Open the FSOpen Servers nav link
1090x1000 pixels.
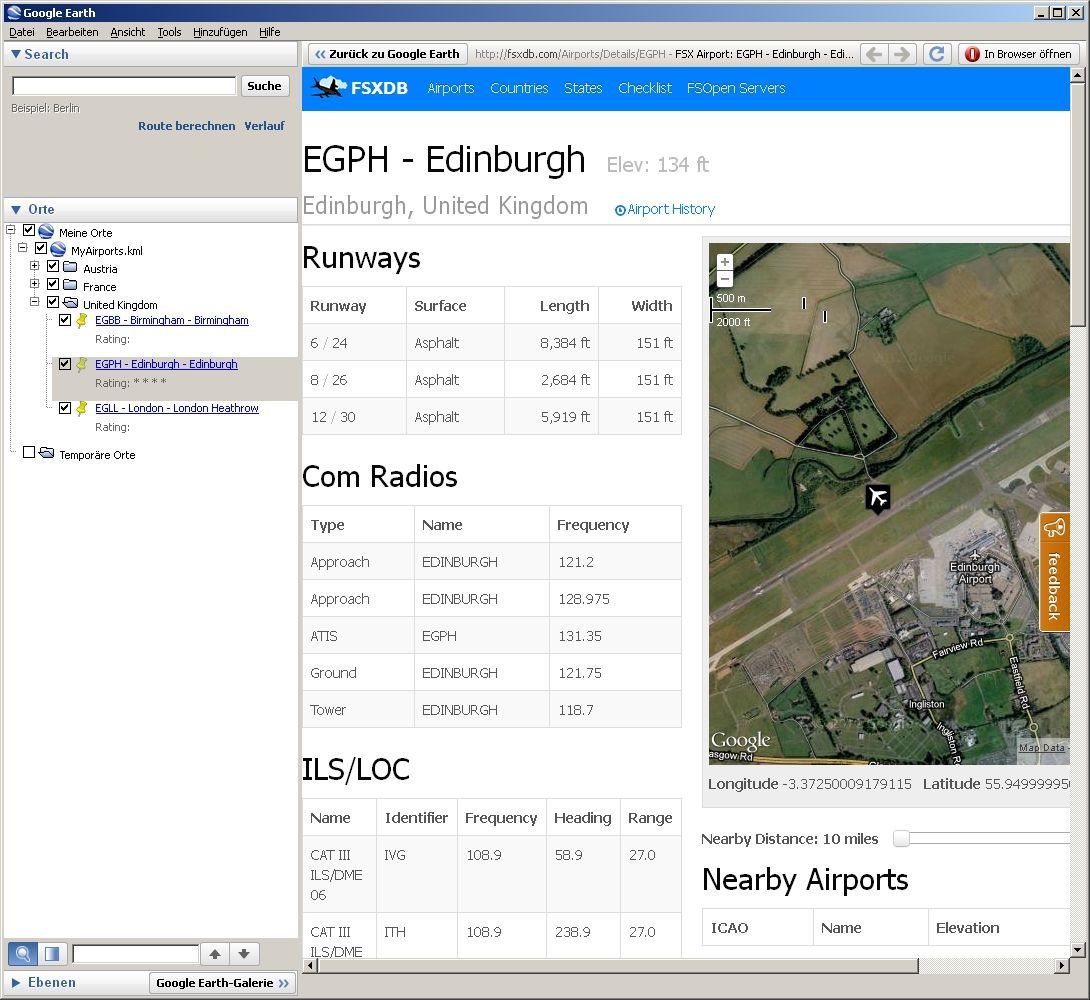coord(736,88)
